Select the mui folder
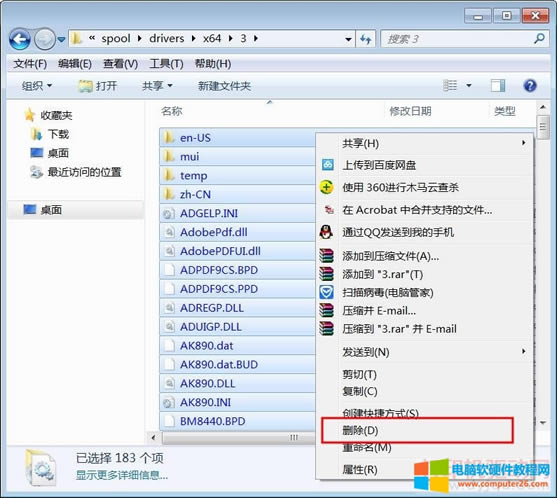Image resolution: width=557 pixels, height=498 pixels. [237, 156]
